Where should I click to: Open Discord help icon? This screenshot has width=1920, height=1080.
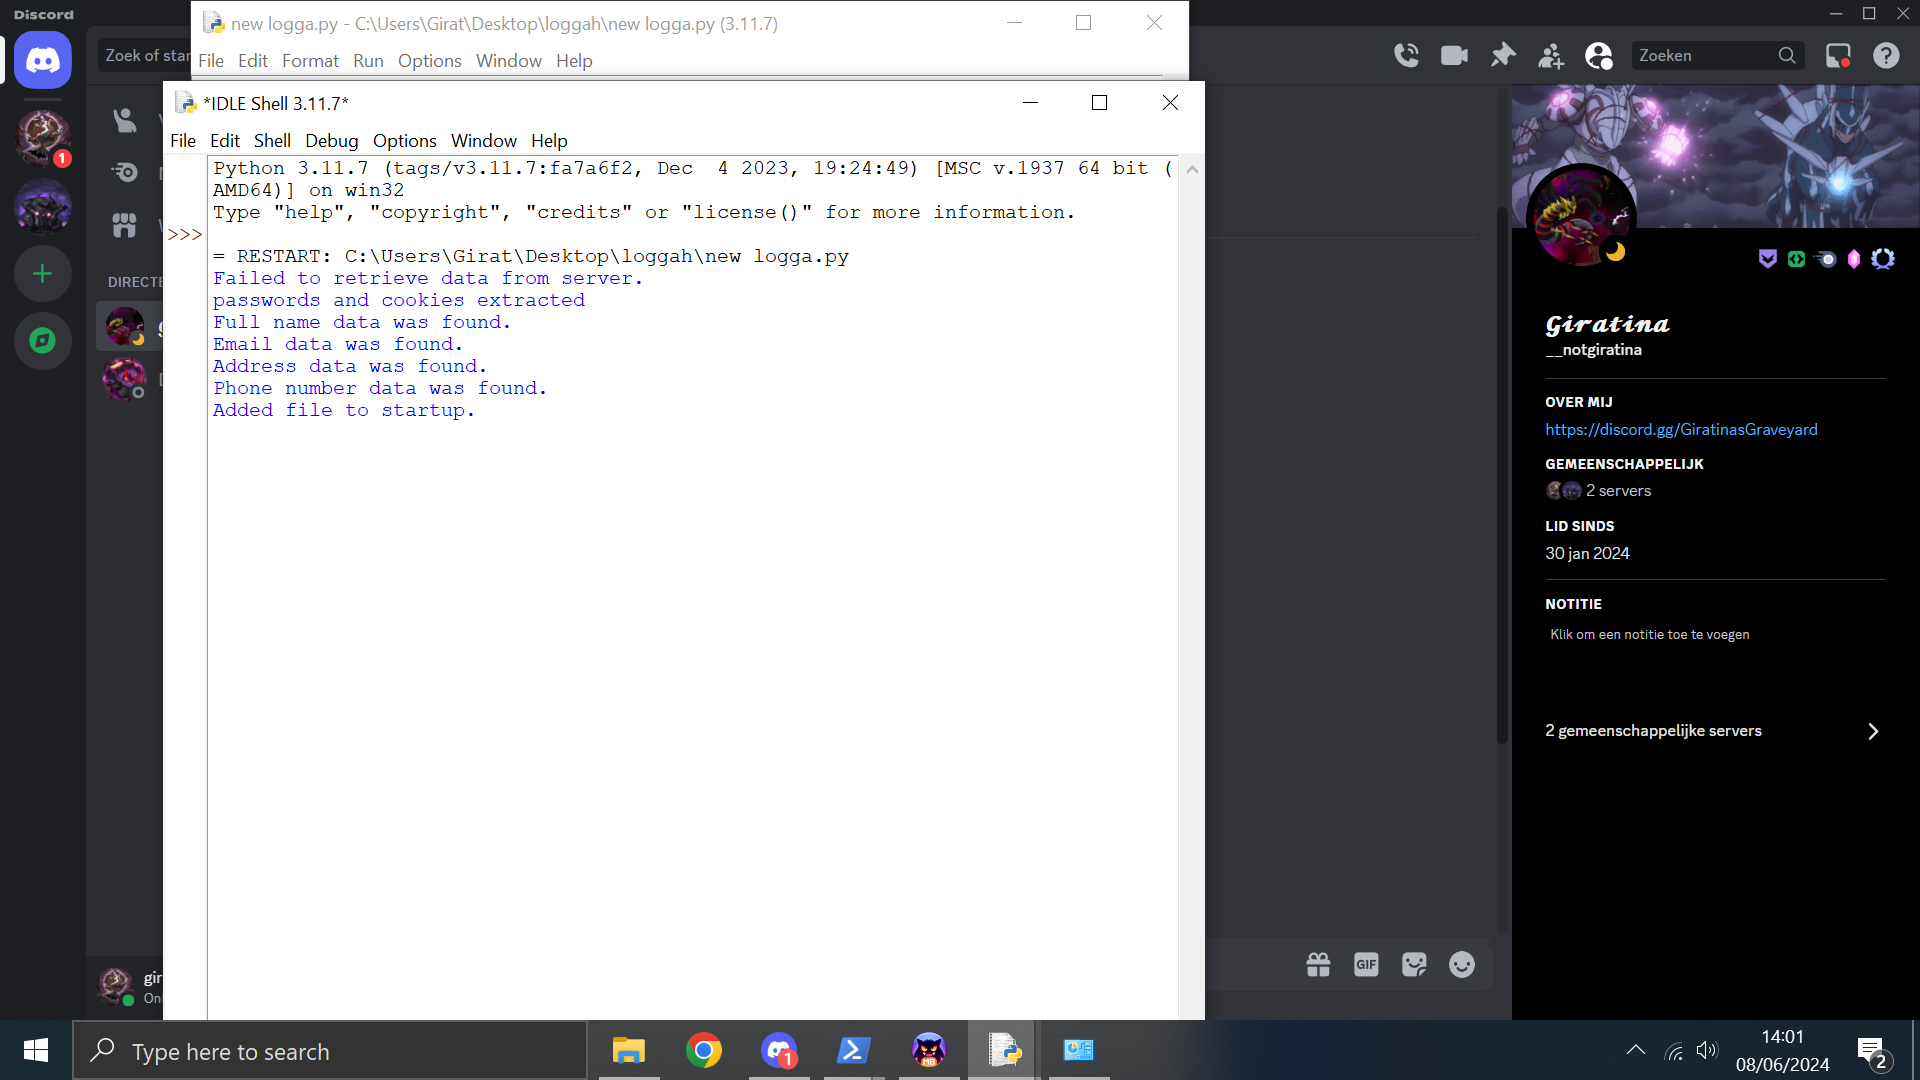(x=1886, y=56)
